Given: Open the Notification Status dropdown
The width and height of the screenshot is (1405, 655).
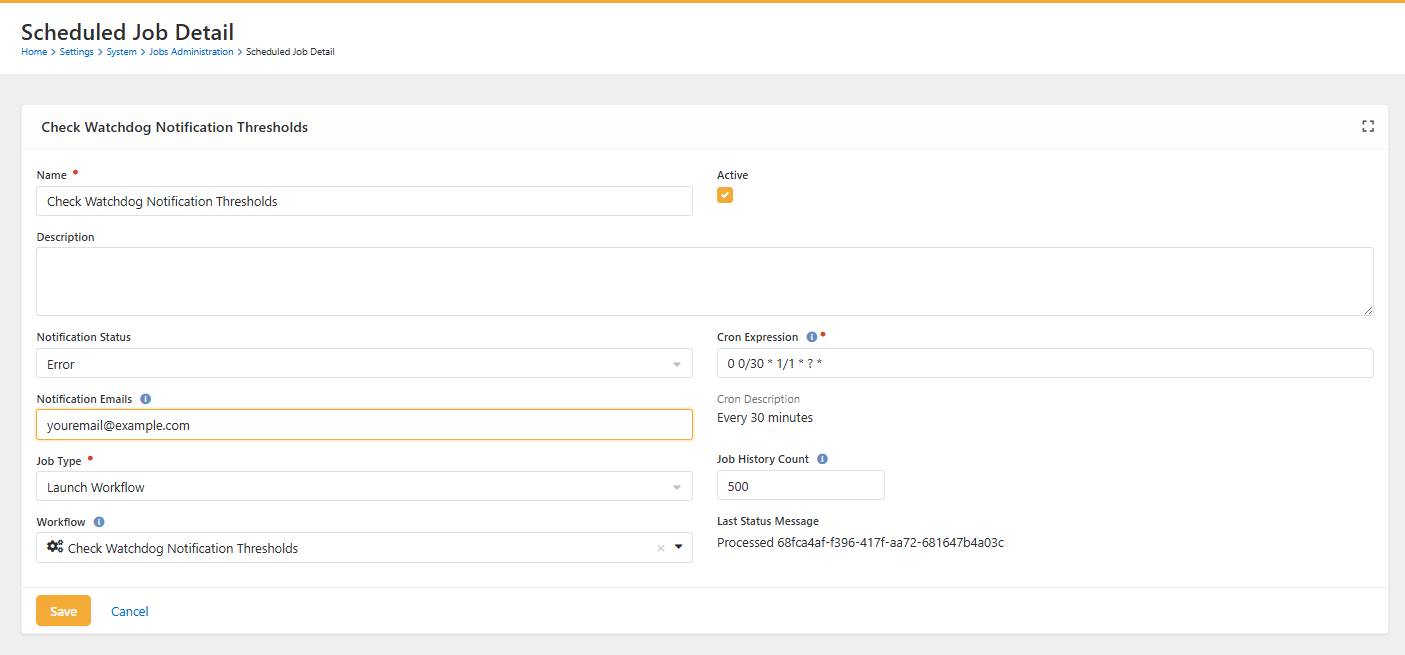Looking at the screenshot, I should (364, 364).
